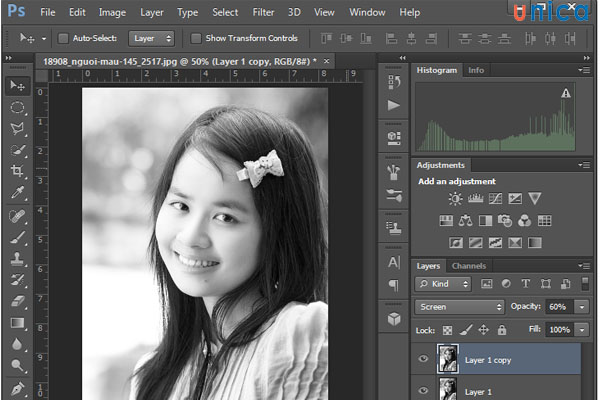Select the Quick Selection tool
The height and width of the screenshot is (400, 600).
pyautogui.click(x=17, y=150)
